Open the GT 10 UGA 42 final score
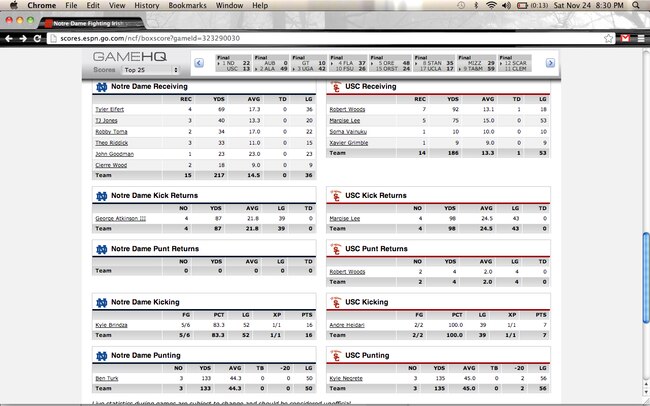650x406 pixels. coord(309,63)
